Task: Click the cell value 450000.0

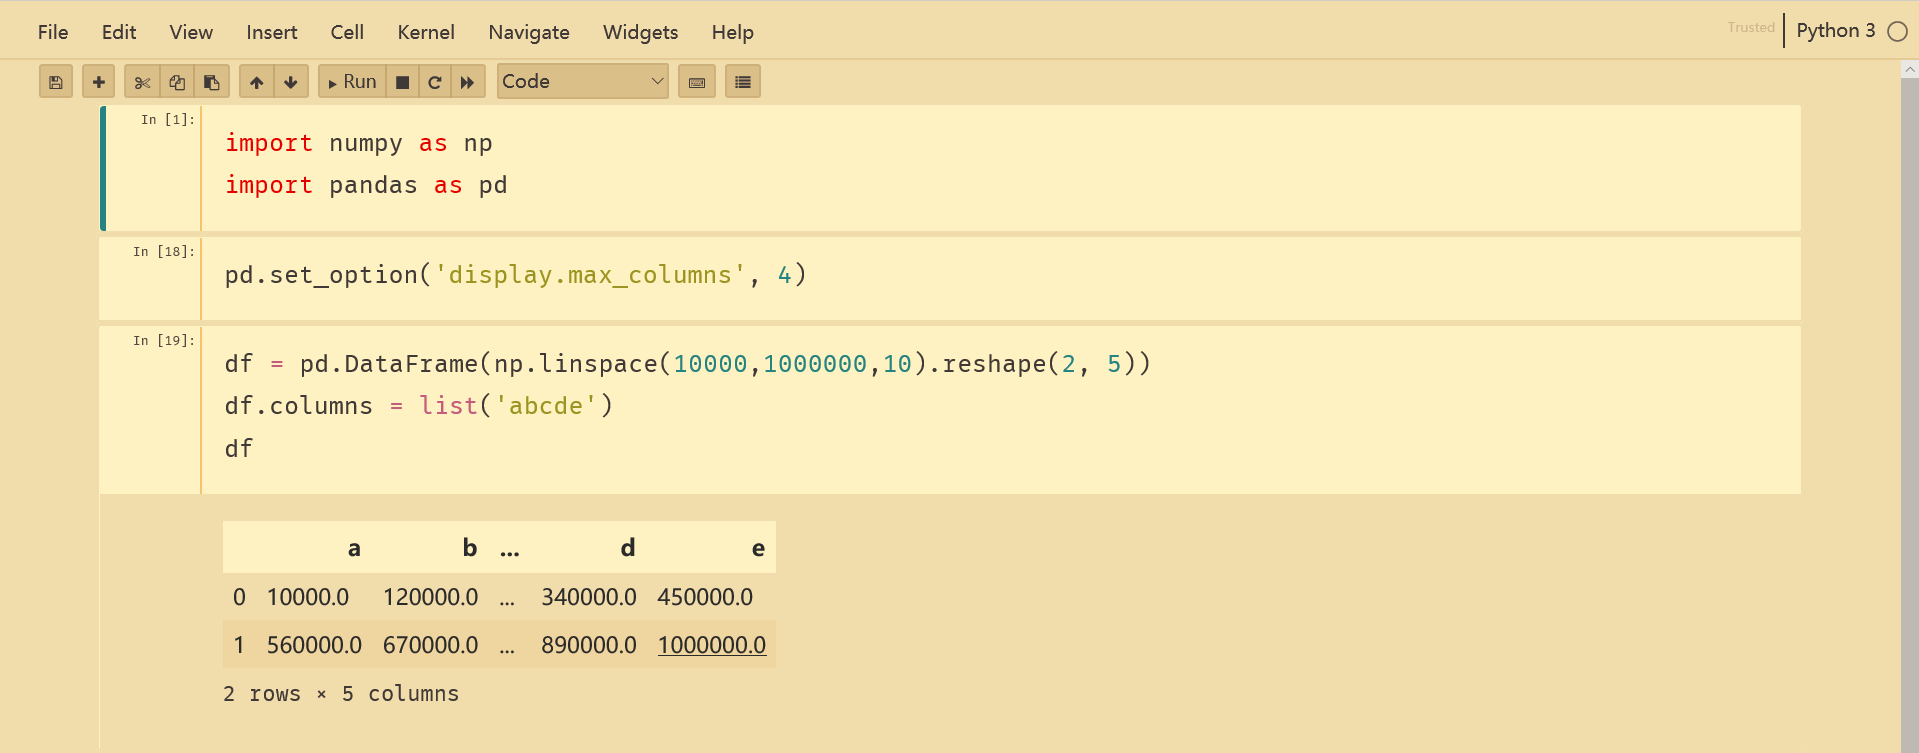Action: [705, 597]
